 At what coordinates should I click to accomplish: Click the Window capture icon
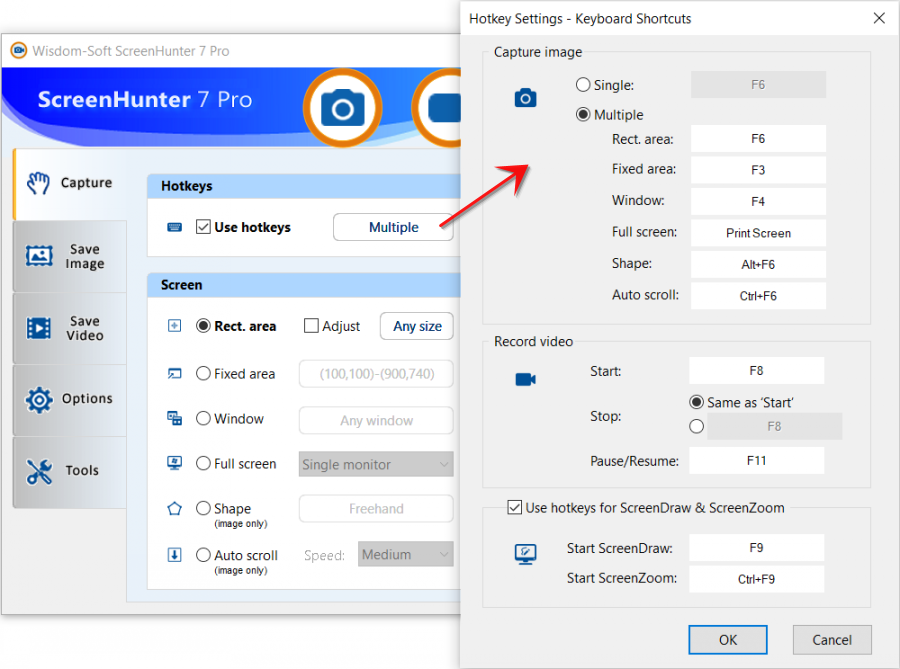point(174,418)
